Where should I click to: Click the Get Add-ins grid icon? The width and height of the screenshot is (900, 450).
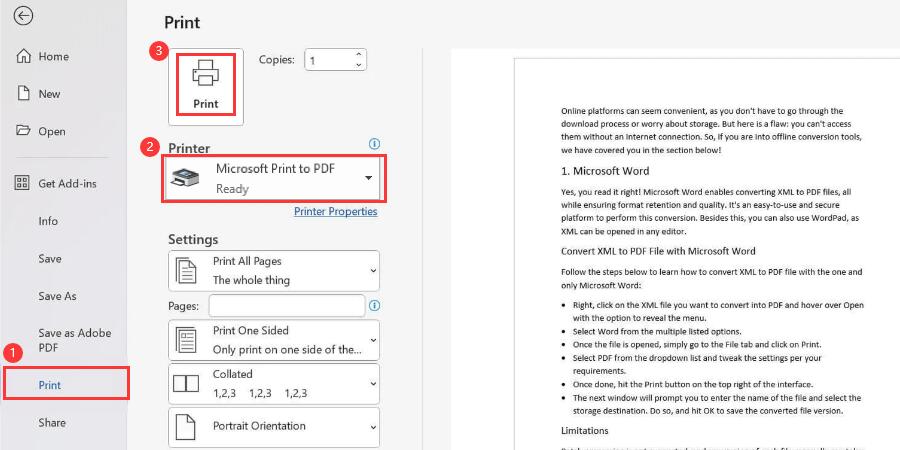(22, 183)
